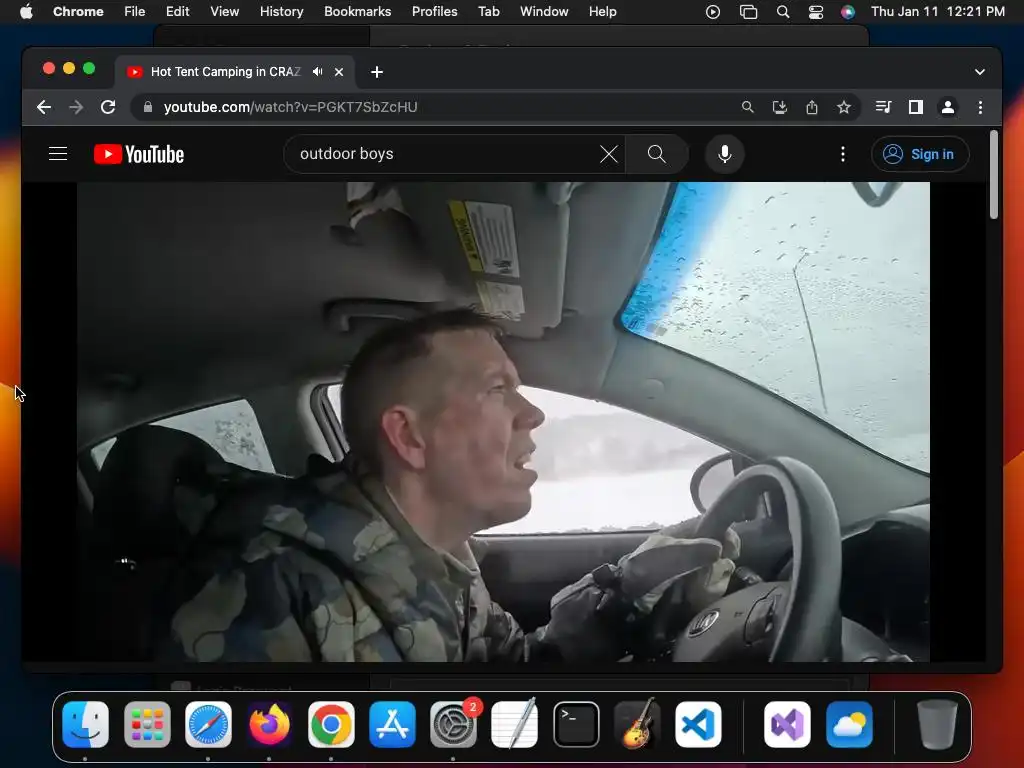The width and height of the screenshot is (1024, 768).
Task: Open the zoom magnifier in address bar
Action: 748,107
